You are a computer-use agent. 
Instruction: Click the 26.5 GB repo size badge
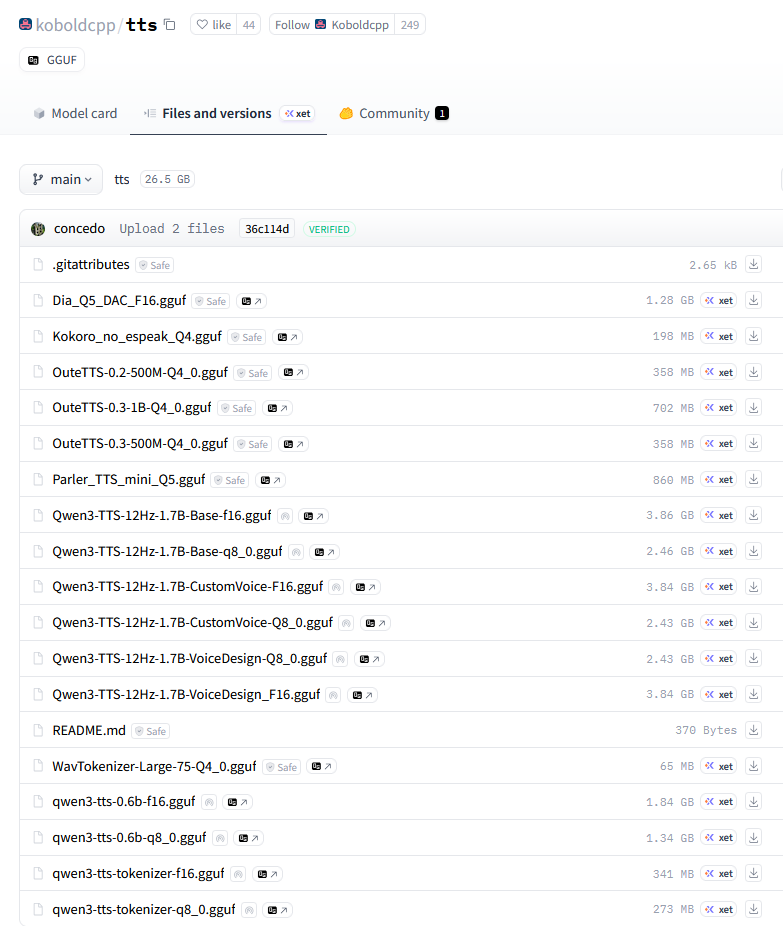point(167,180)
